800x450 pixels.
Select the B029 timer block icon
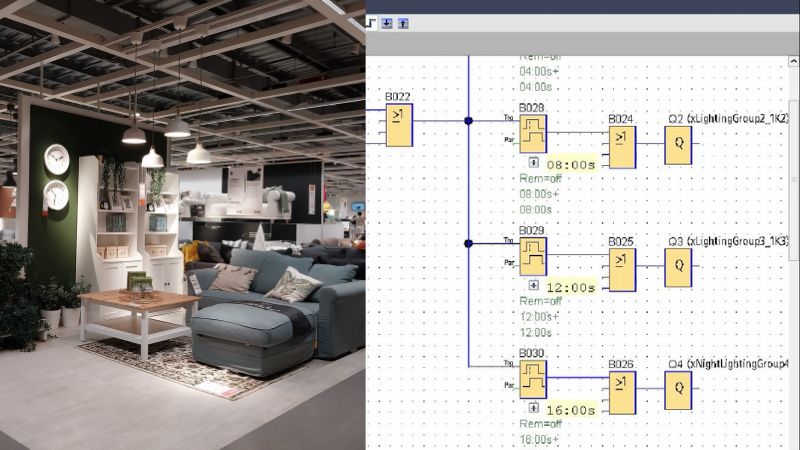[x=533, y=257]
